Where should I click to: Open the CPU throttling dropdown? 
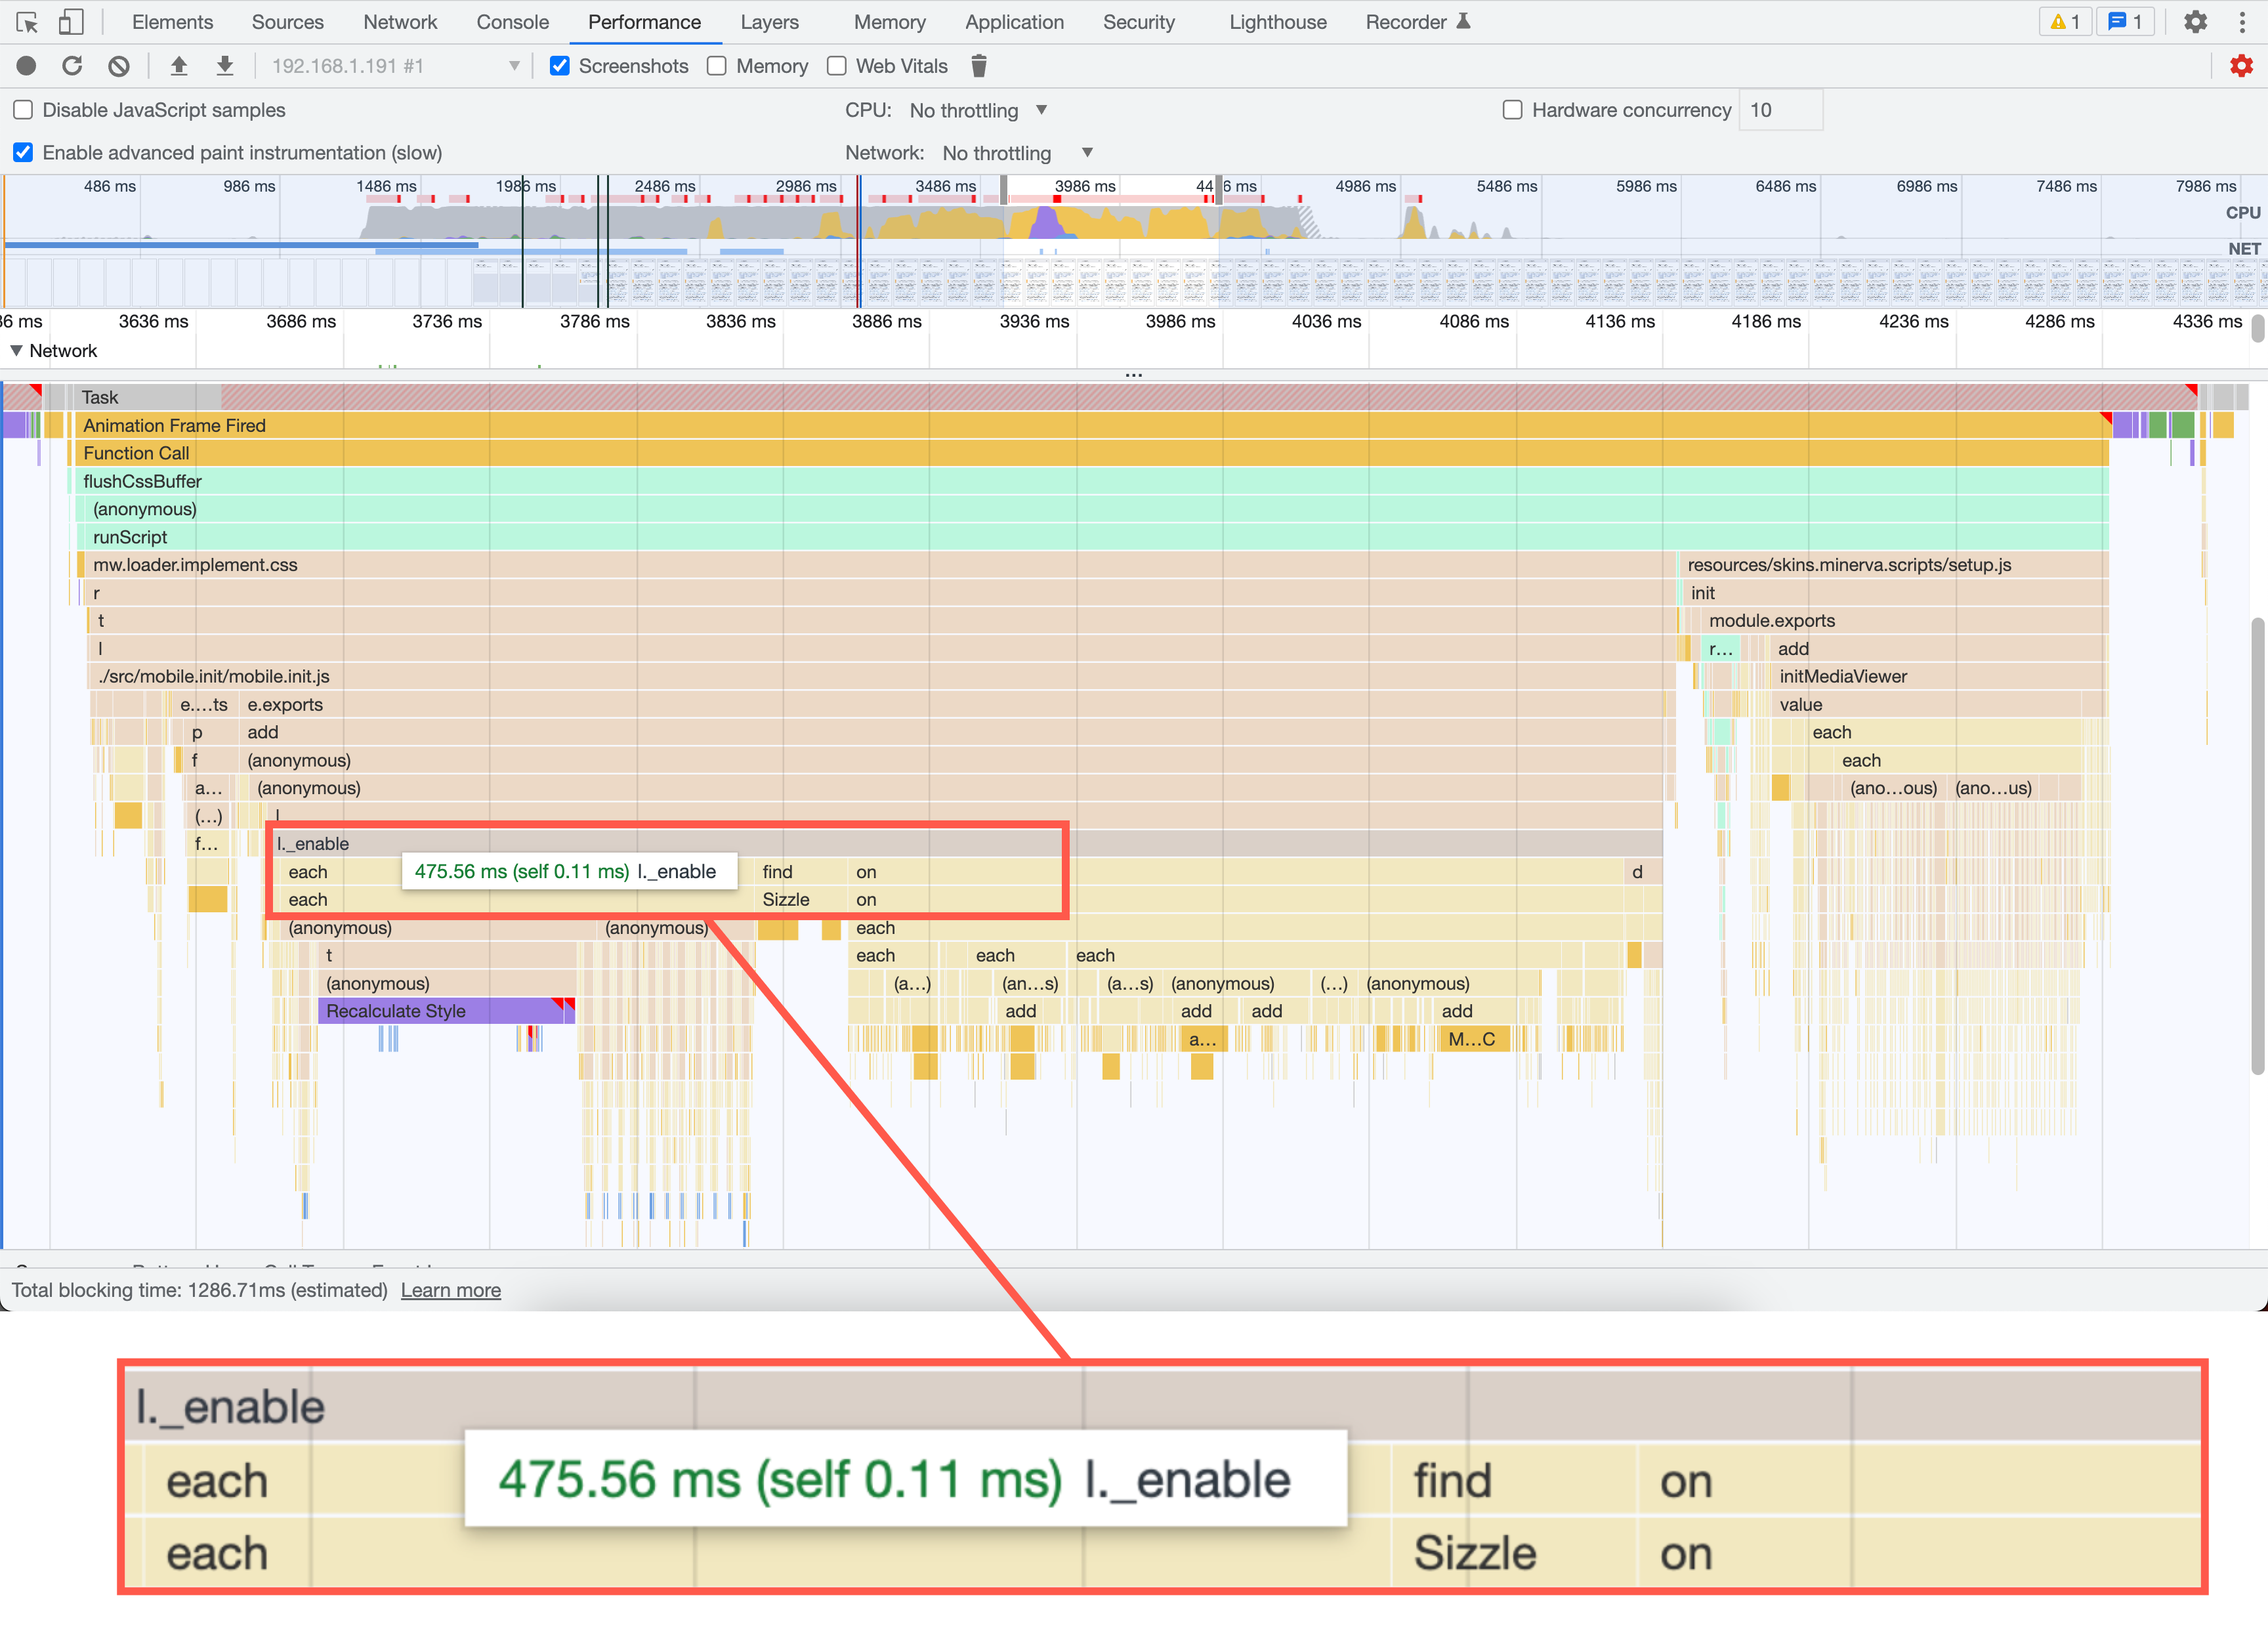(979, 110)
